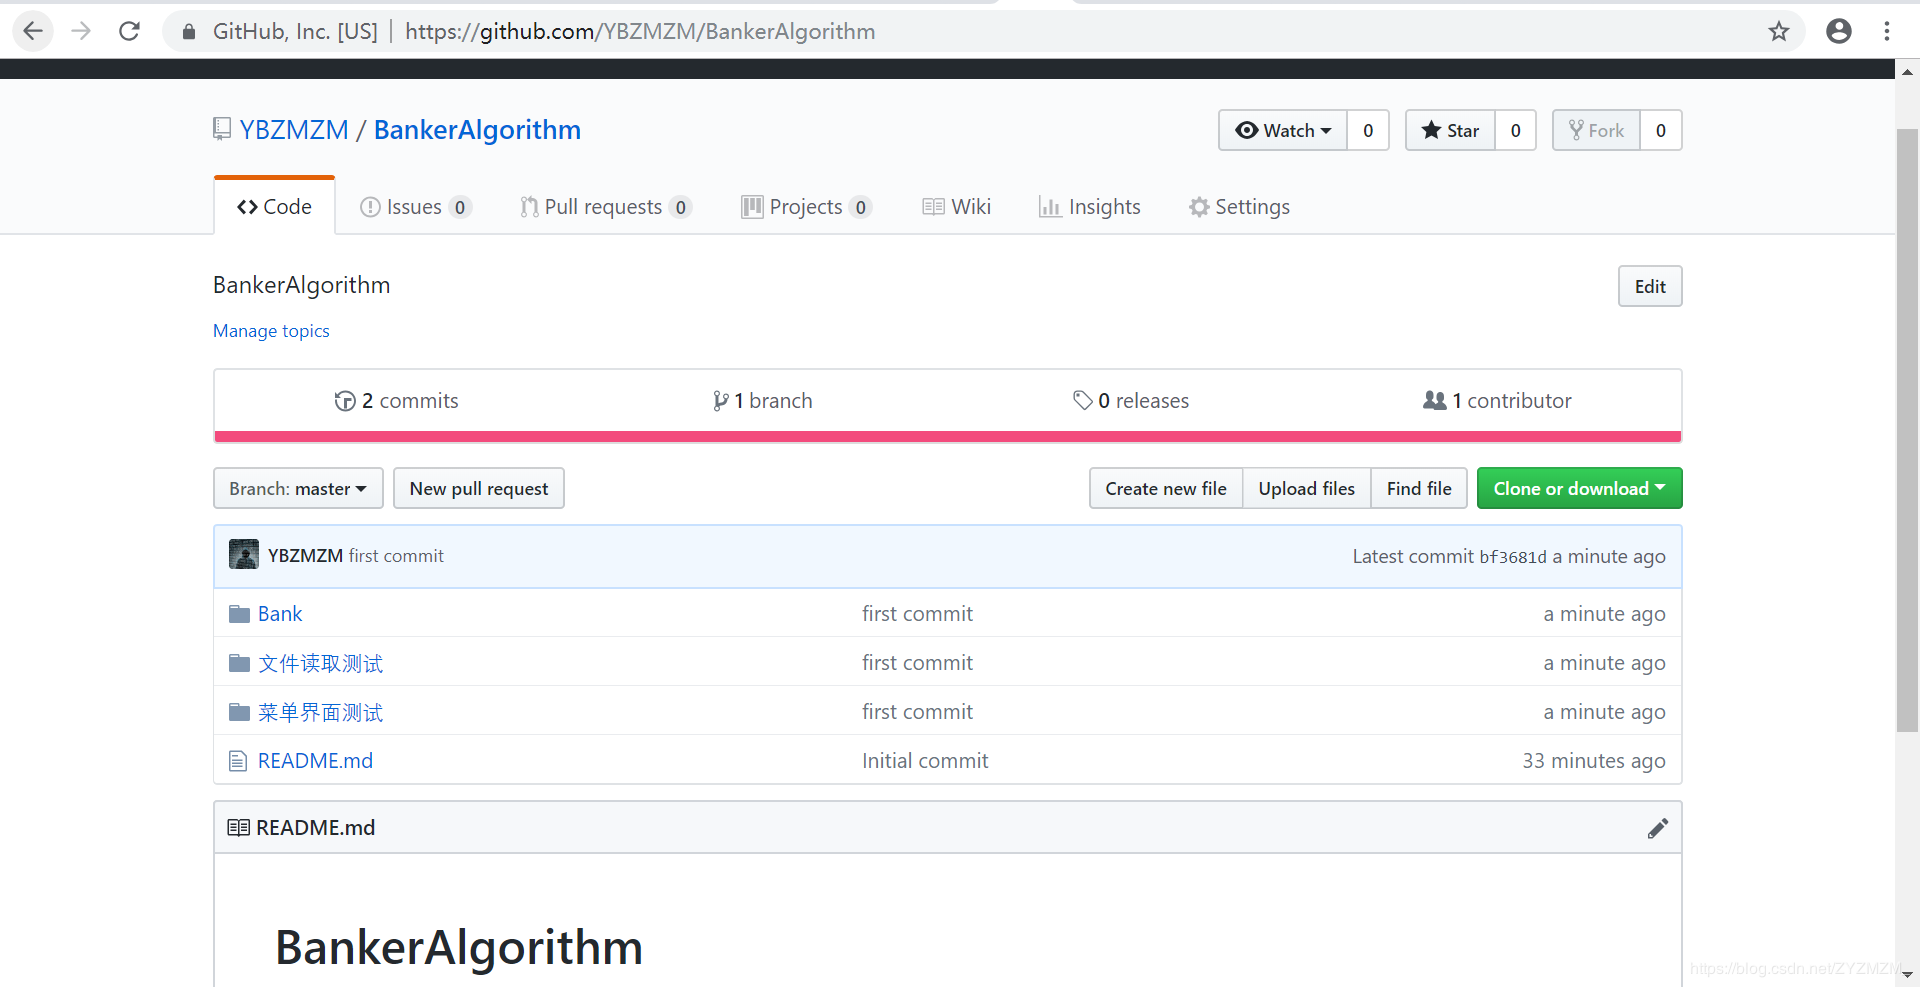Click the New pull request button
1920x987 pixels.
point(479,488)
